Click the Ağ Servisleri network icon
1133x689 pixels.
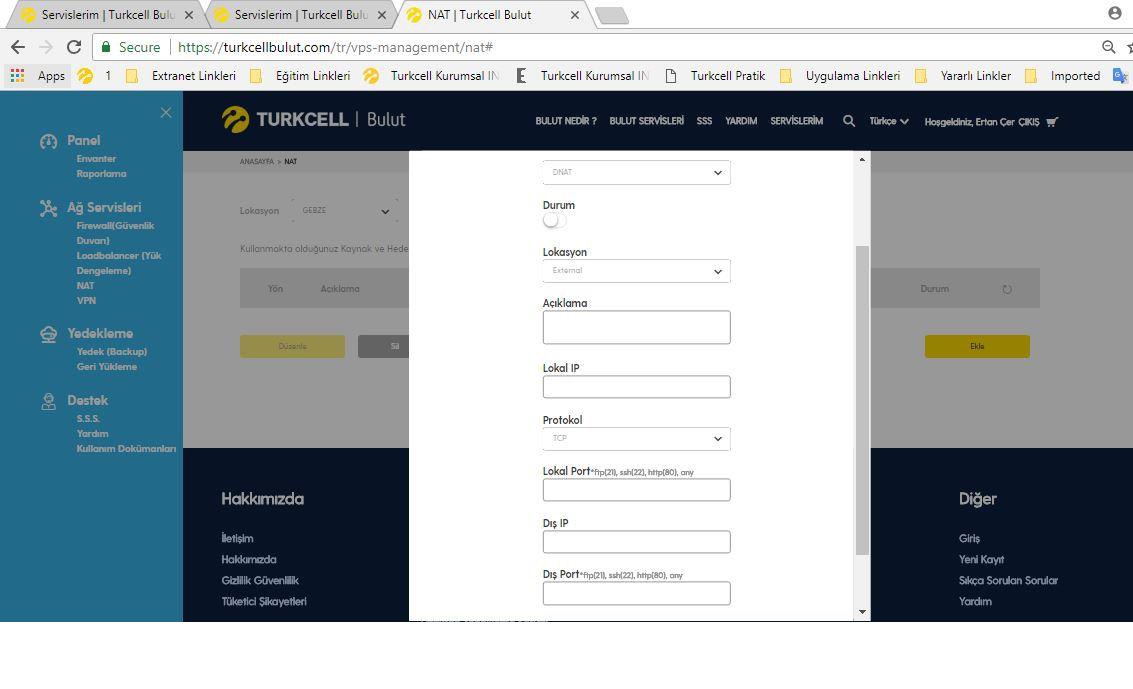pyautogui.click(x=48, y=208)
